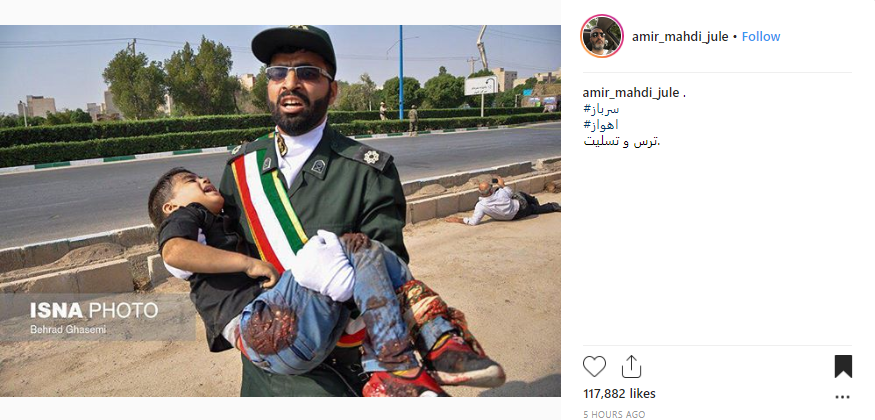
Task: Select the caption text ترس و تسلیت
Action: coord(622,142)
